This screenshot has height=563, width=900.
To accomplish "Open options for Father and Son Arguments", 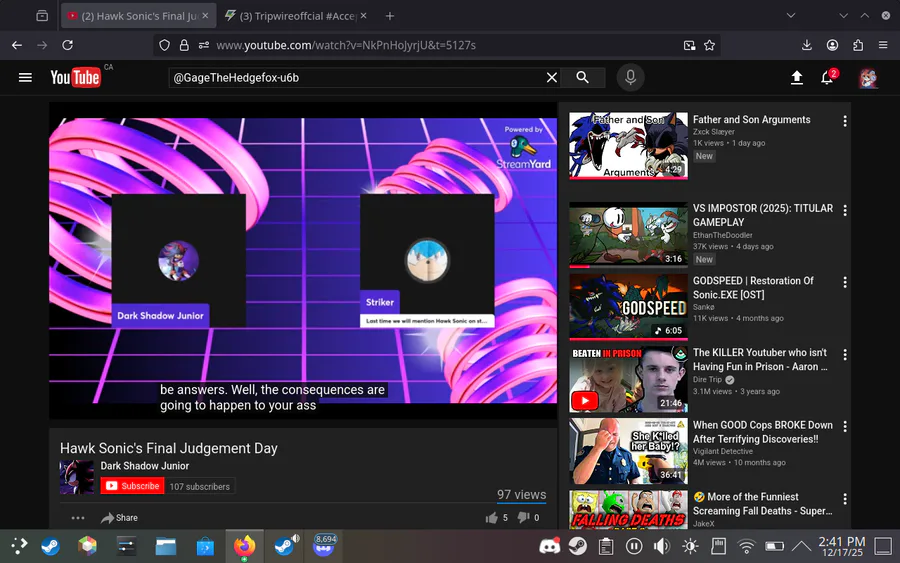I will coord(845,121).
